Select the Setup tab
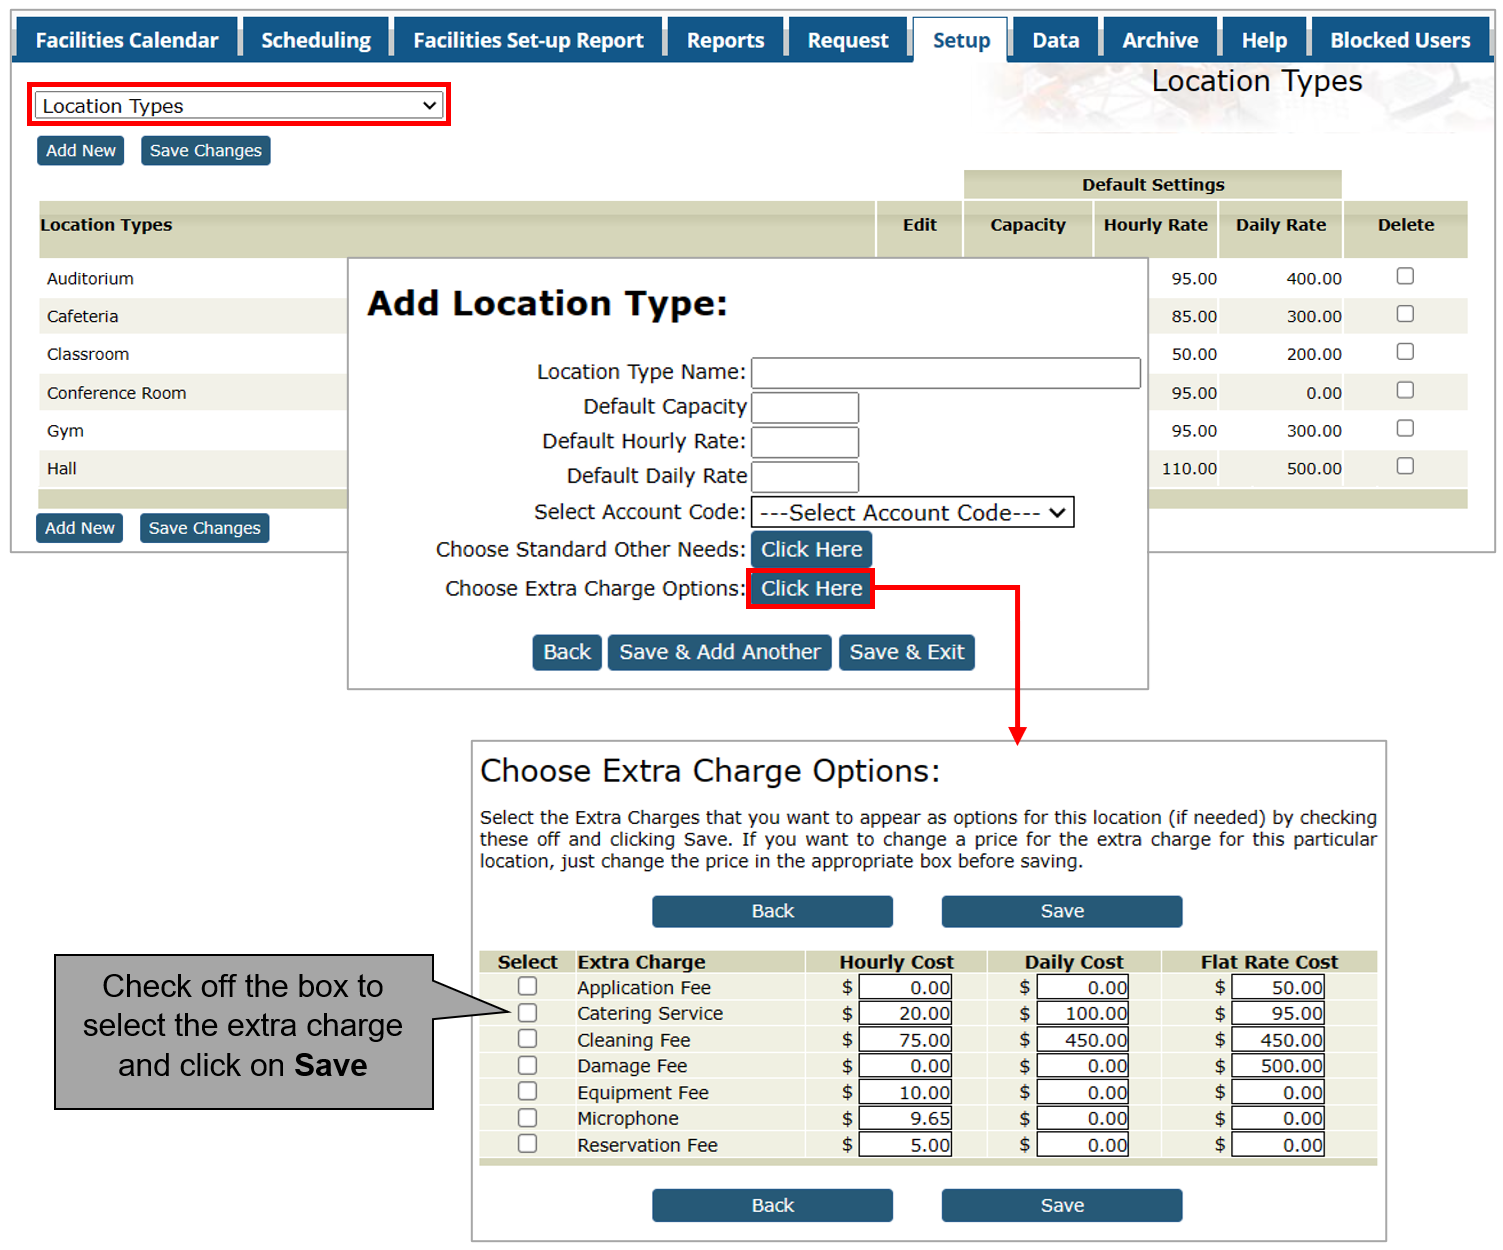The height and width of the screenshot is (1250, 1503). tap(961, 40)
